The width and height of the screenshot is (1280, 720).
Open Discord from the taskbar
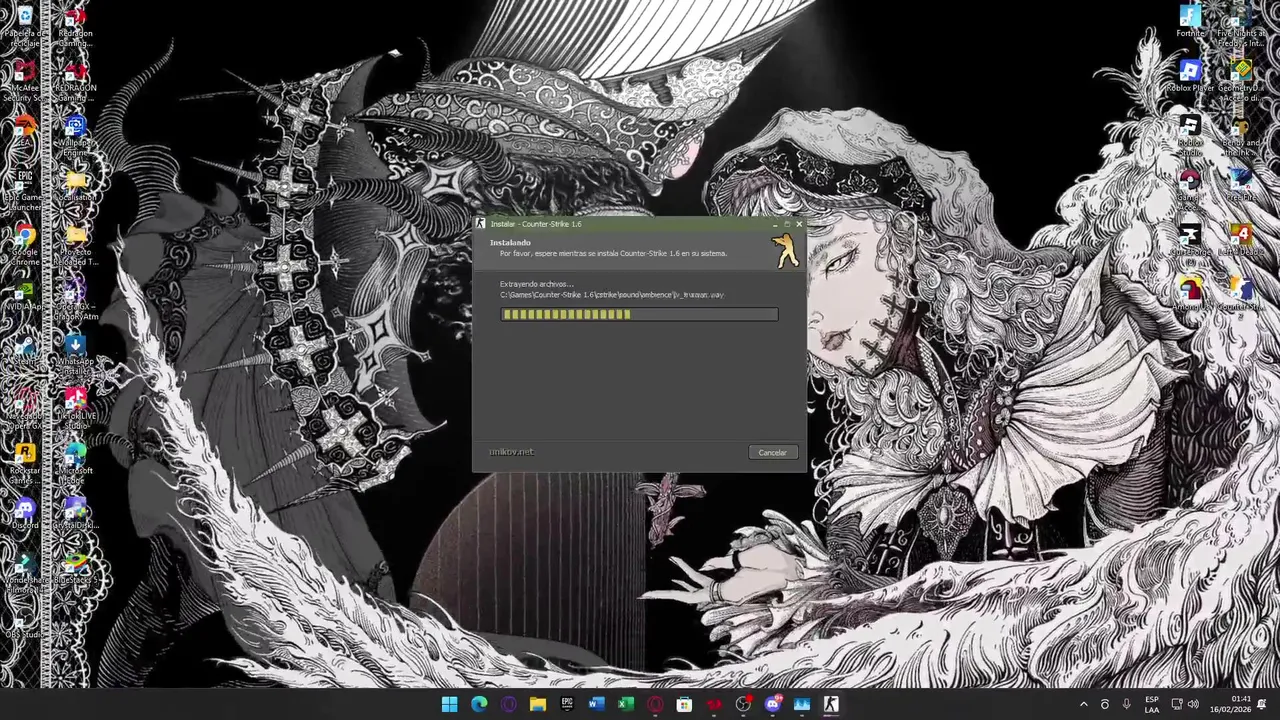click(772, 704)
